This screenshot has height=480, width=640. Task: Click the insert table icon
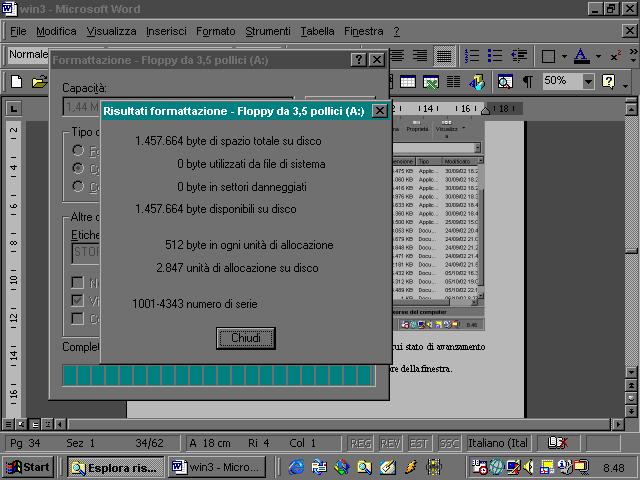(x=408, y=81)
